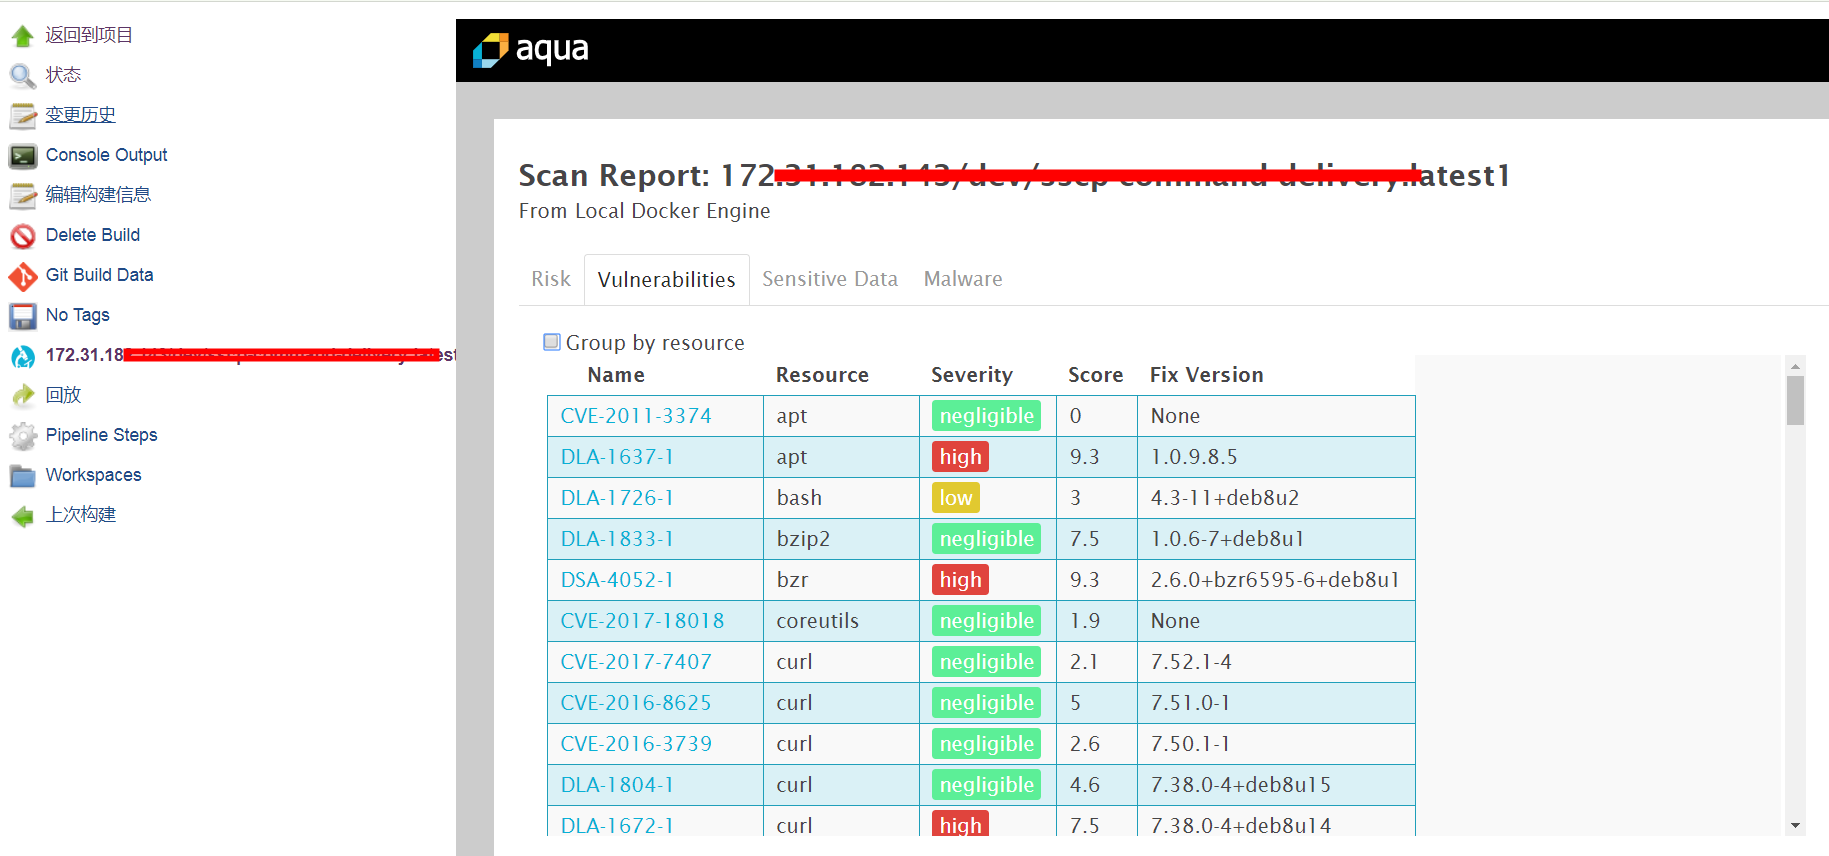1829x856 pixels.
Task: Click the Workspaces folder icon
Action: tap(23, 476)
